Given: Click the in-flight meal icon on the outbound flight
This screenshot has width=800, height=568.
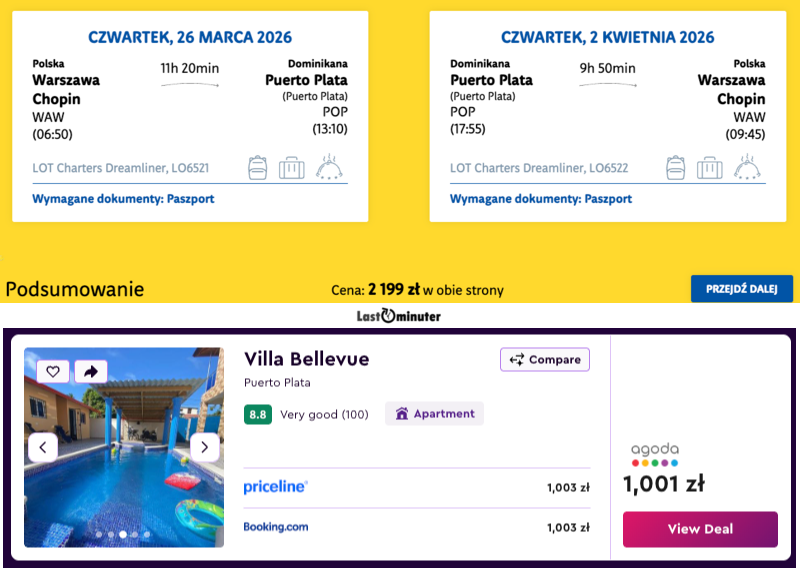Looking at the screenshot, I should [329, 167].
